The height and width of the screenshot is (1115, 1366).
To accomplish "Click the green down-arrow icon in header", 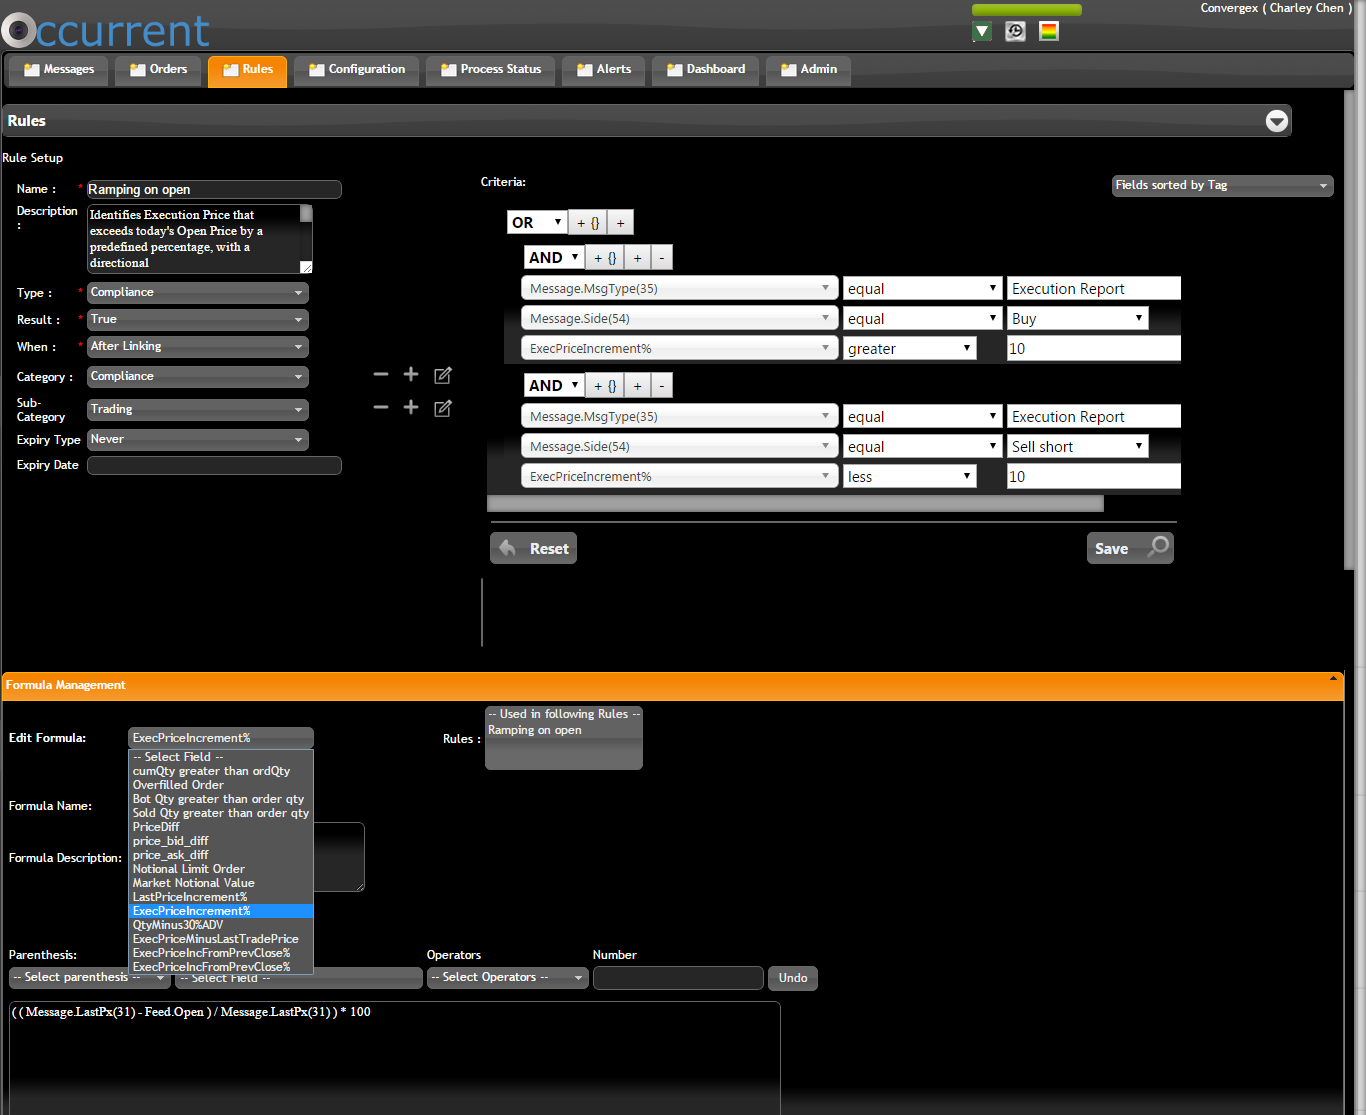I will pos(982,32).
